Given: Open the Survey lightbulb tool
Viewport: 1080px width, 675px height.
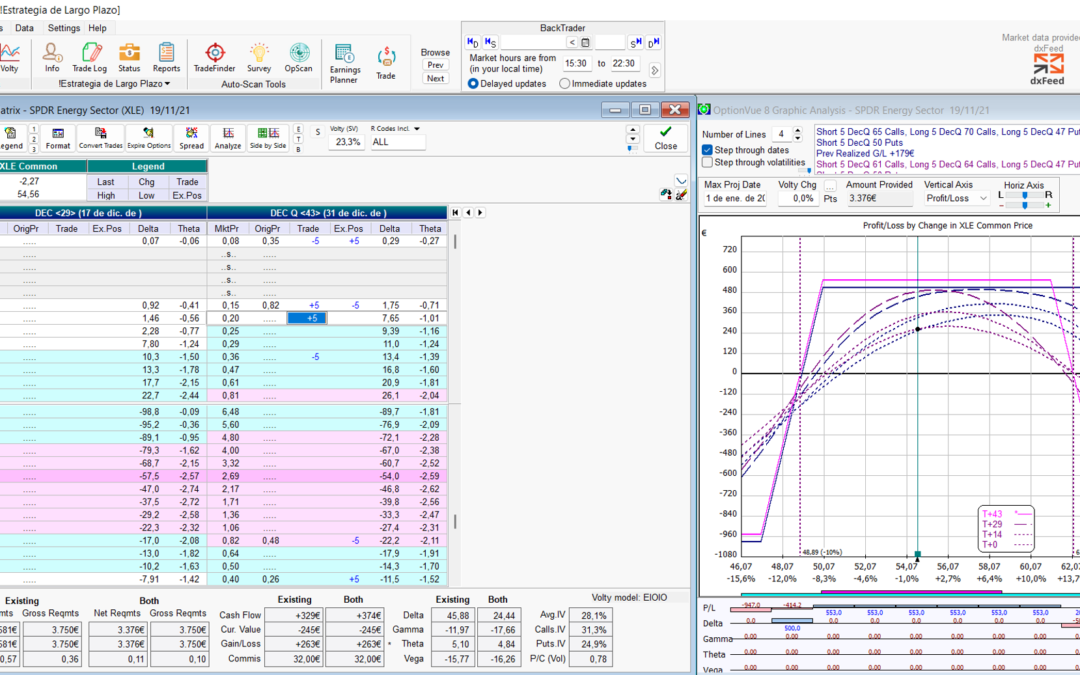Looking at the screenshot, I should point(259,58).
